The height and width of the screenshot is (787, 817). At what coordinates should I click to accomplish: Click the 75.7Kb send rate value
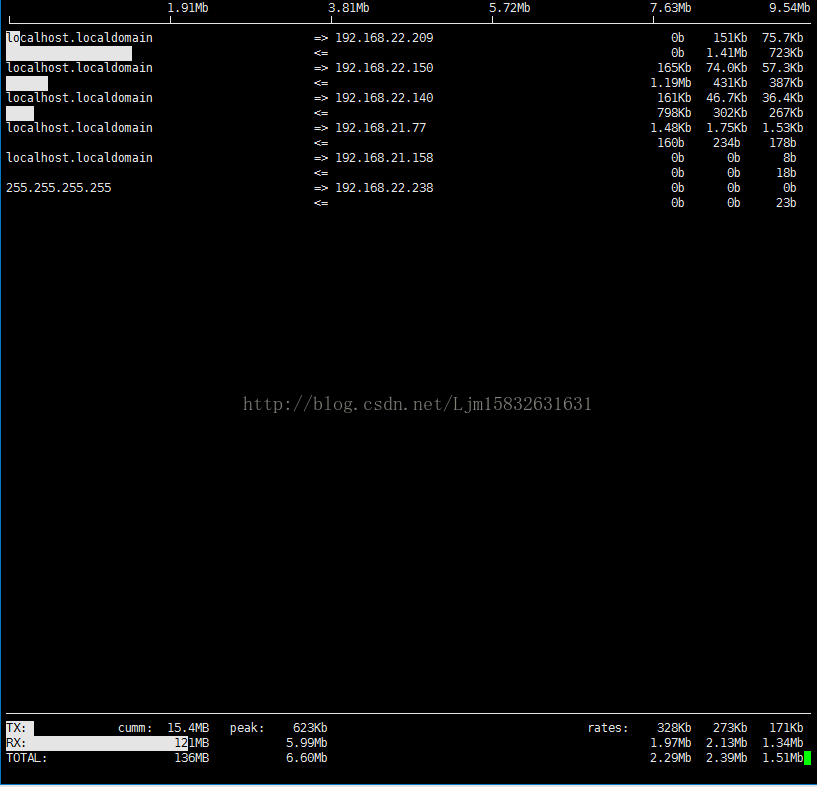click(783, 38)
